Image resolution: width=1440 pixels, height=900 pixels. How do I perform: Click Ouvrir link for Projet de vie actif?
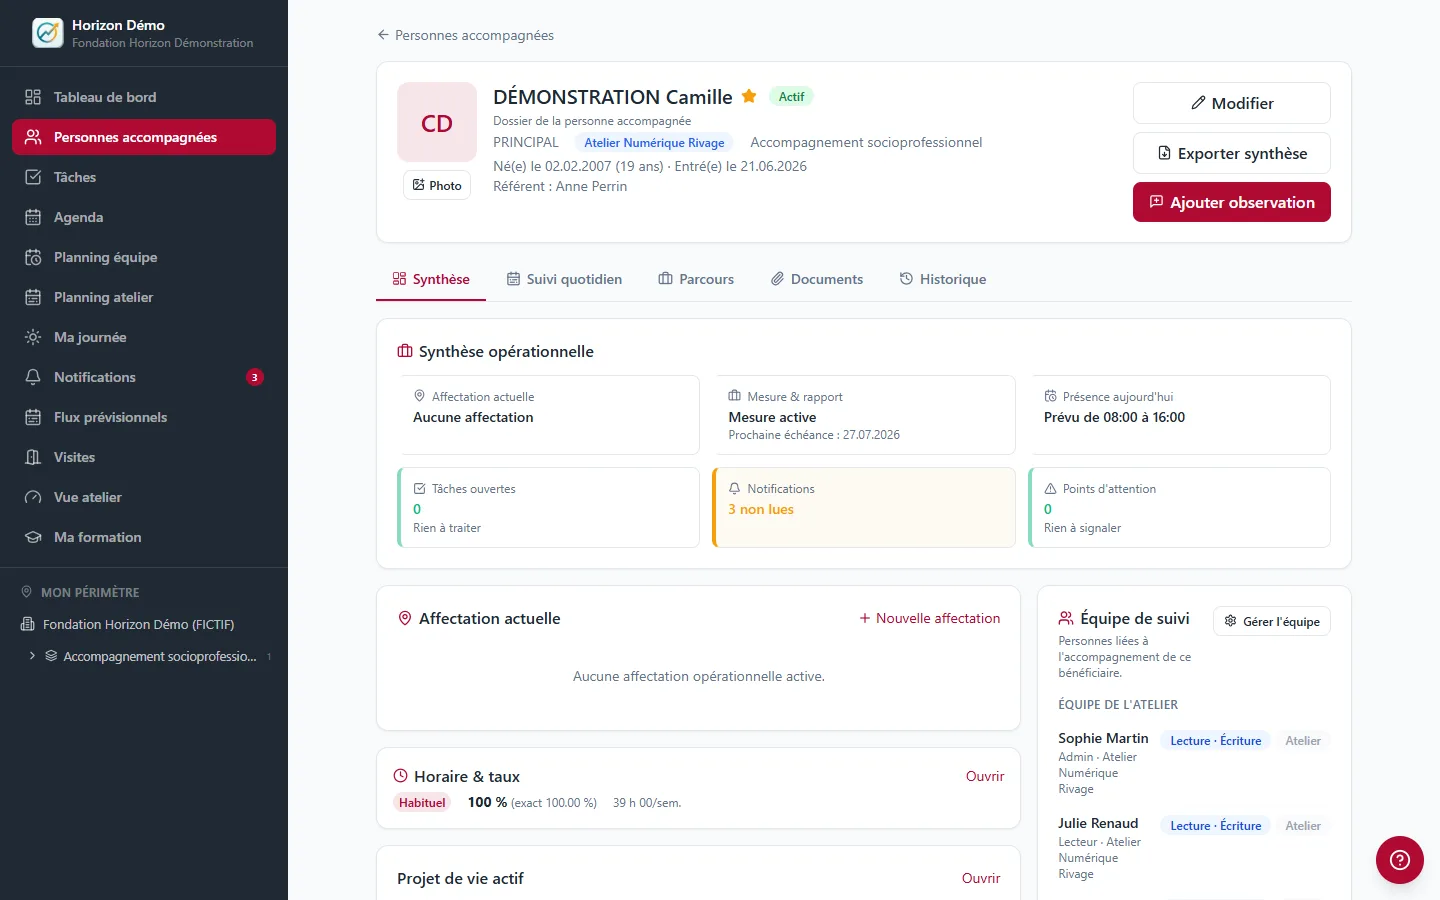tap(981, 878)
